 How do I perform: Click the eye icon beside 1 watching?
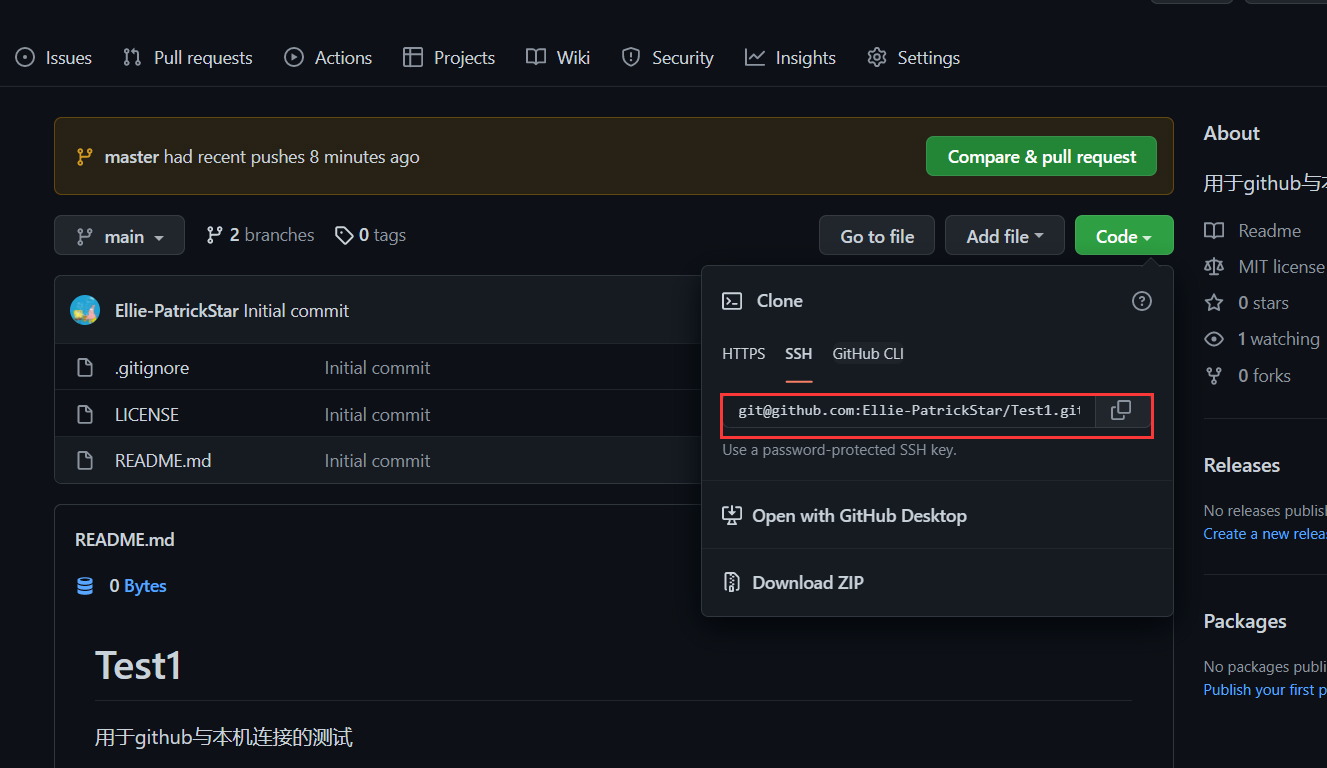point(1214,339)
